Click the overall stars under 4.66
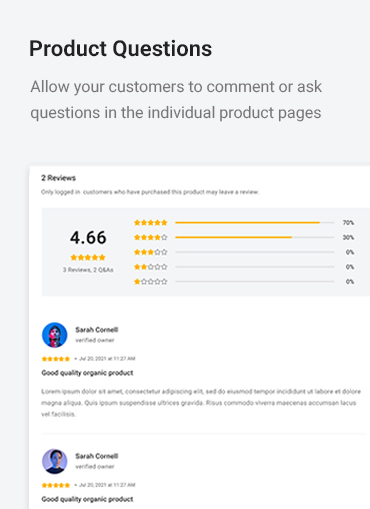The image size is (370, 509). [88, 257]
